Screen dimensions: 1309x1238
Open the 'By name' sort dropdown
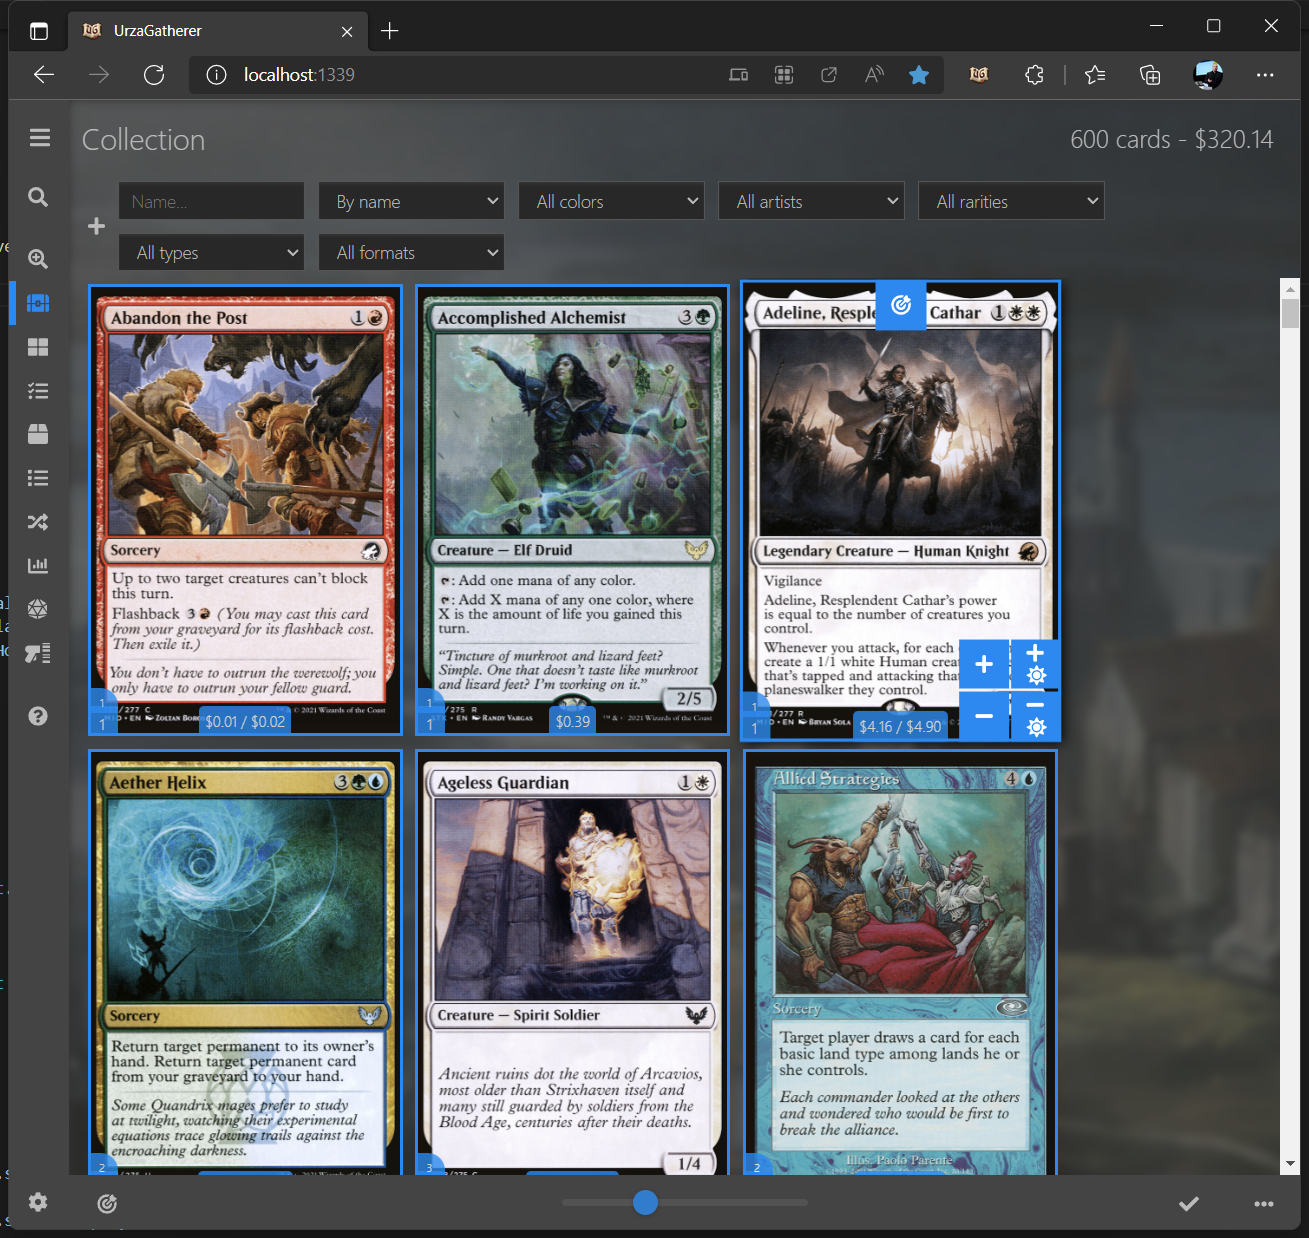pos(412,201)
